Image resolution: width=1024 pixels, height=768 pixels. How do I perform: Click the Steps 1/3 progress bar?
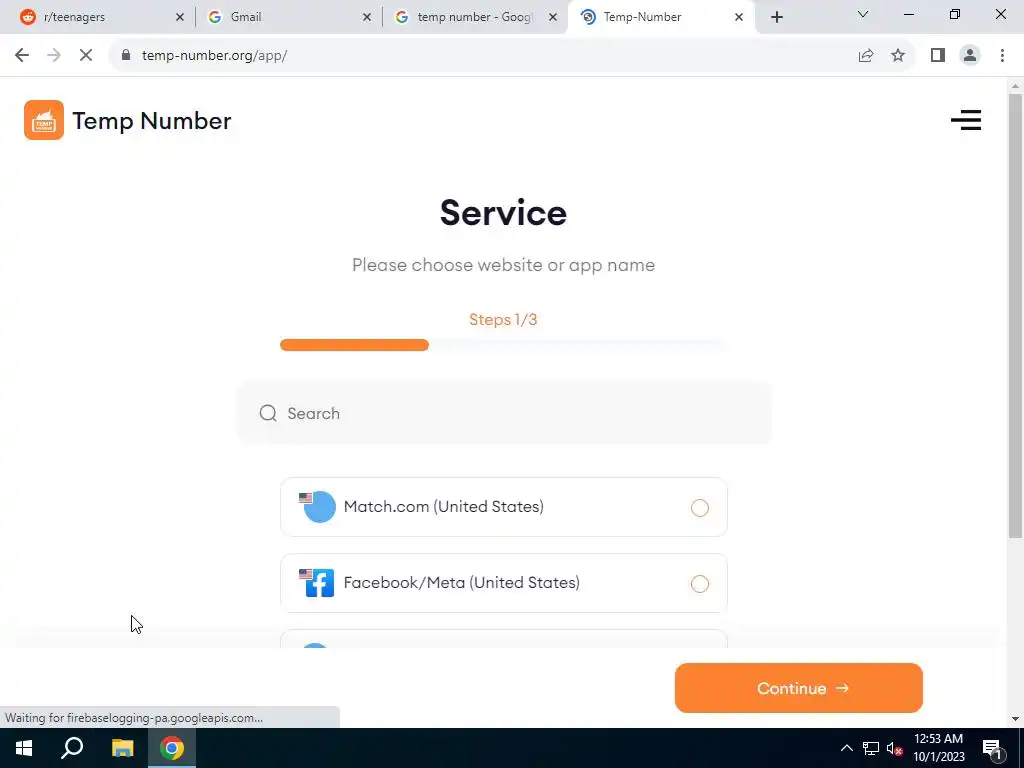point(503,345)
